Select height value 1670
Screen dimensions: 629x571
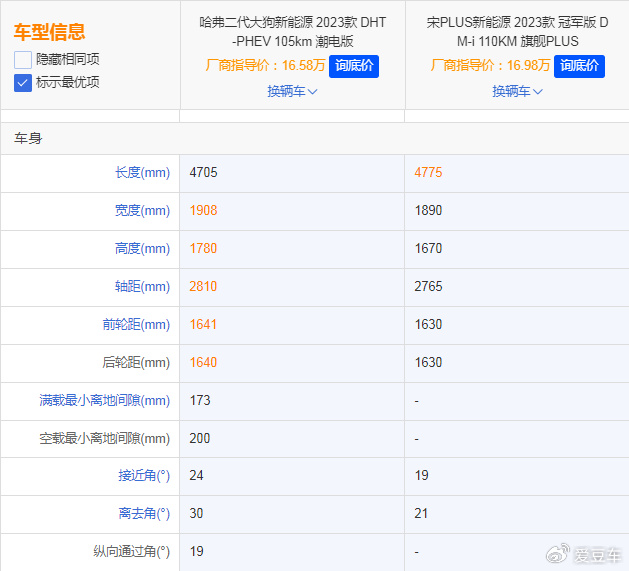coord(428,249)
